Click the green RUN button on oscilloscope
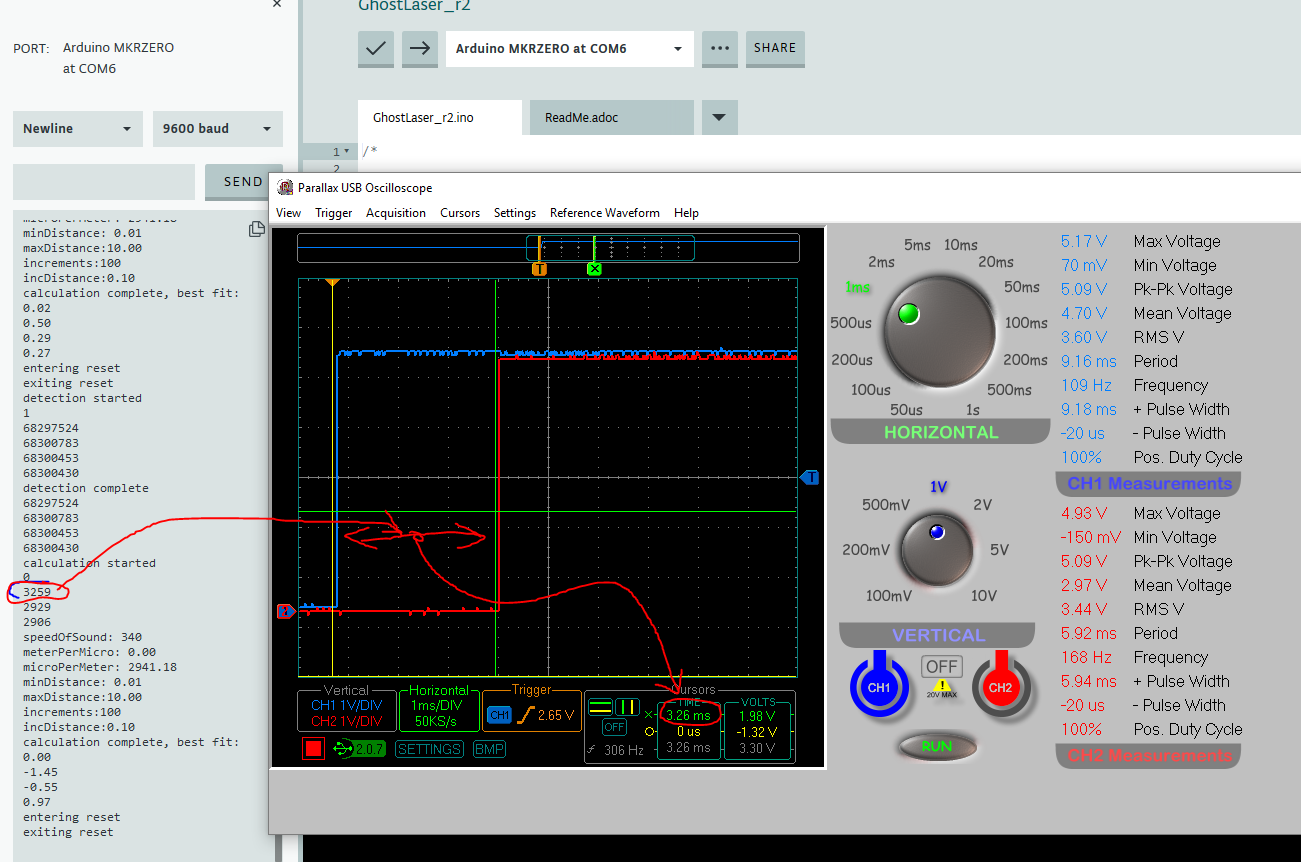 click(937, 746)
